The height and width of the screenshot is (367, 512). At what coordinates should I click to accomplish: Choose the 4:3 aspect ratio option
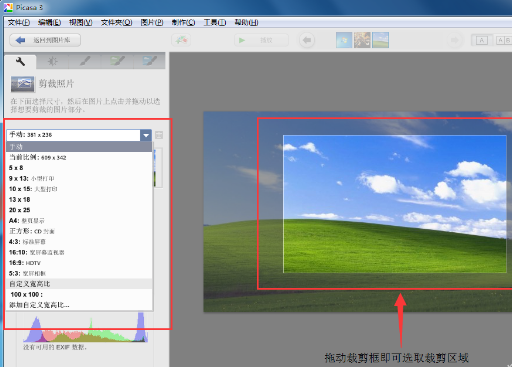pos(79,242)
